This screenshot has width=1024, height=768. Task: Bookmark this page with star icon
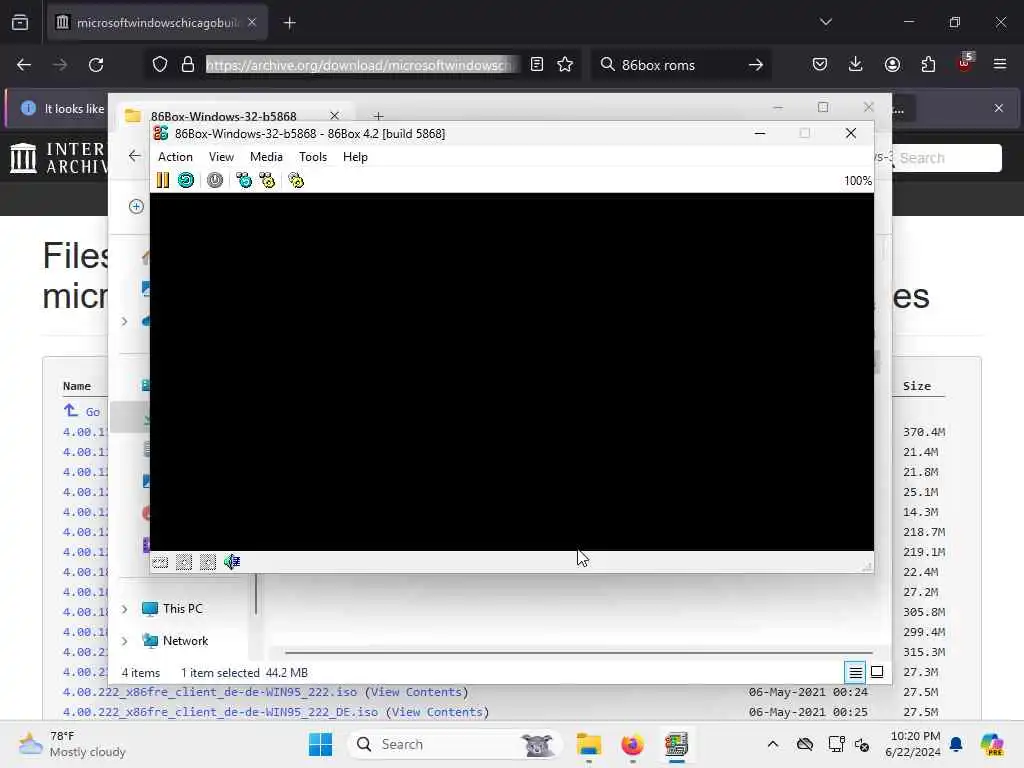[566, 64]
